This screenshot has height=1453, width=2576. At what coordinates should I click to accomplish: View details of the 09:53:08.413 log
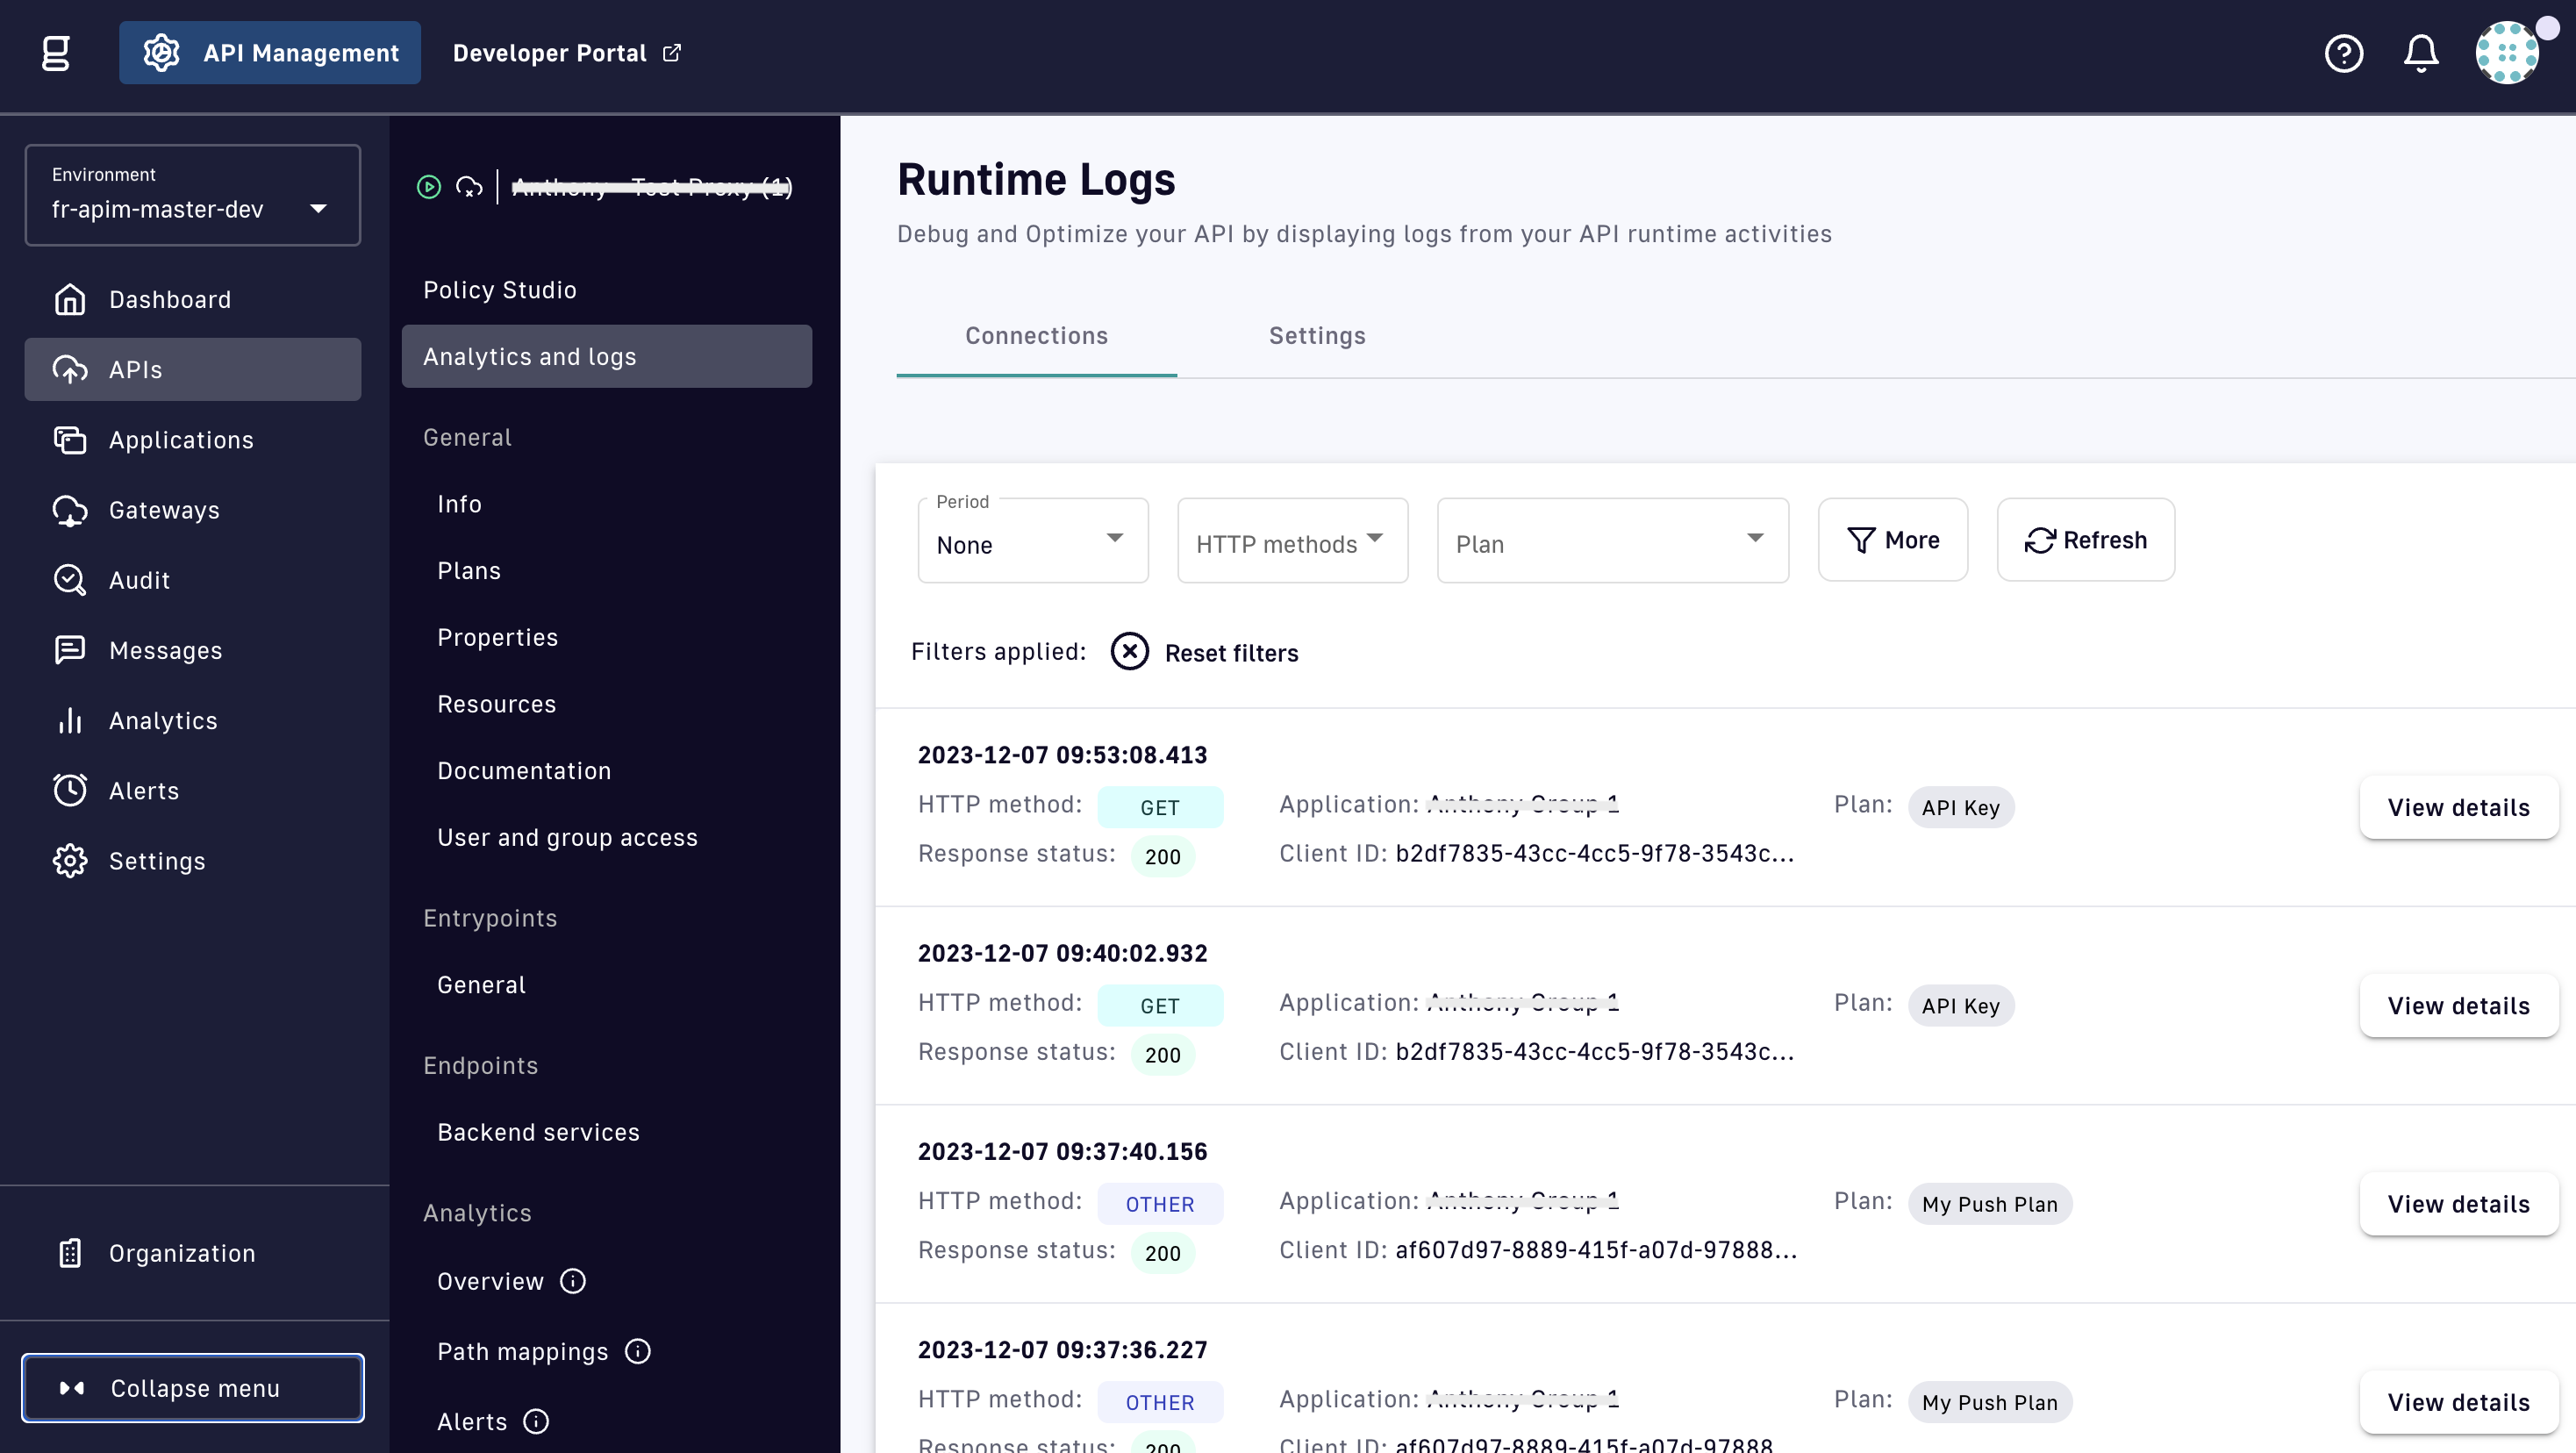point(2458,807)
